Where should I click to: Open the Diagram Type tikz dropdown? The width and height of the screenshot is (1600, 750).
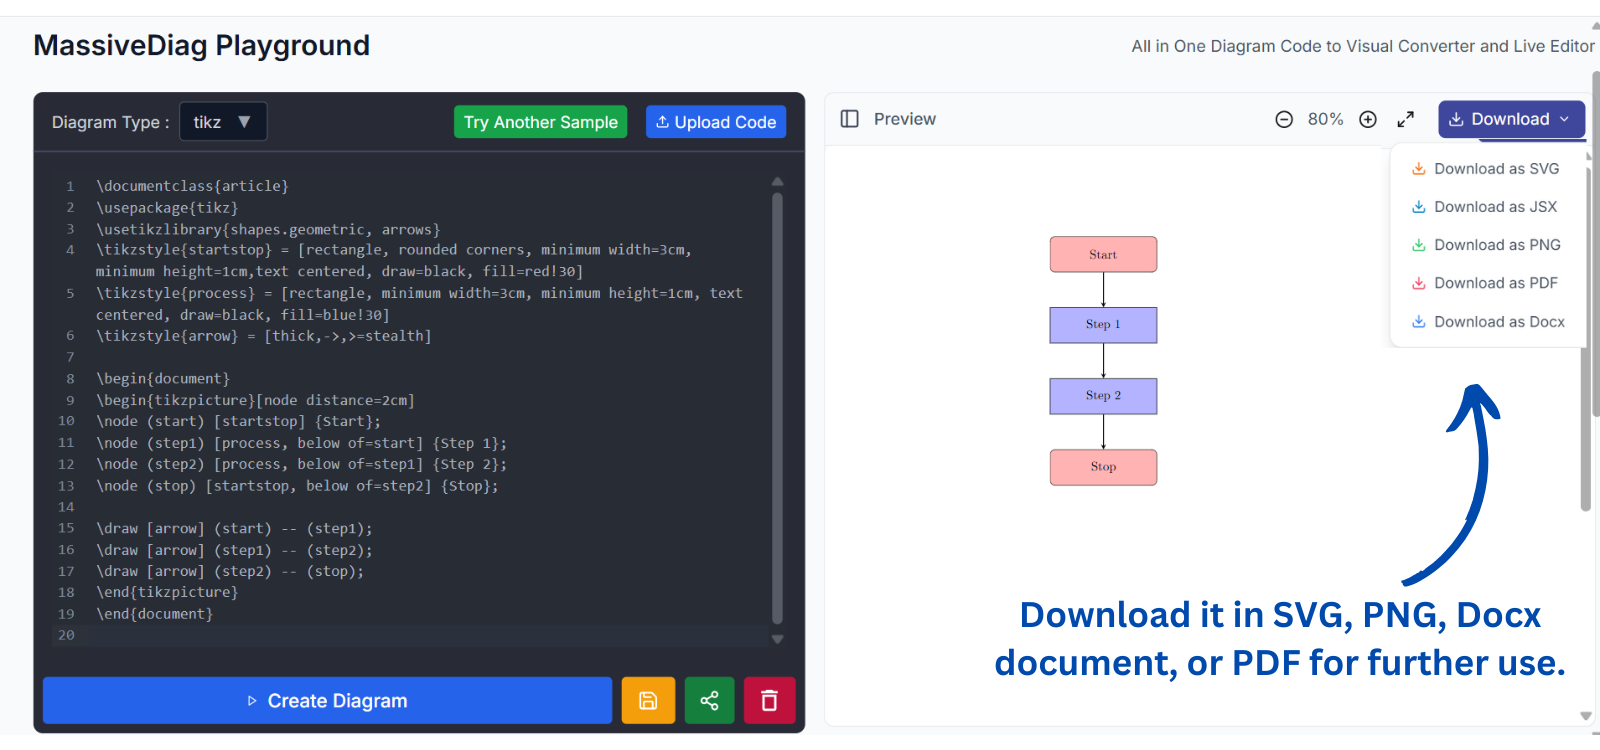(223, 122)
